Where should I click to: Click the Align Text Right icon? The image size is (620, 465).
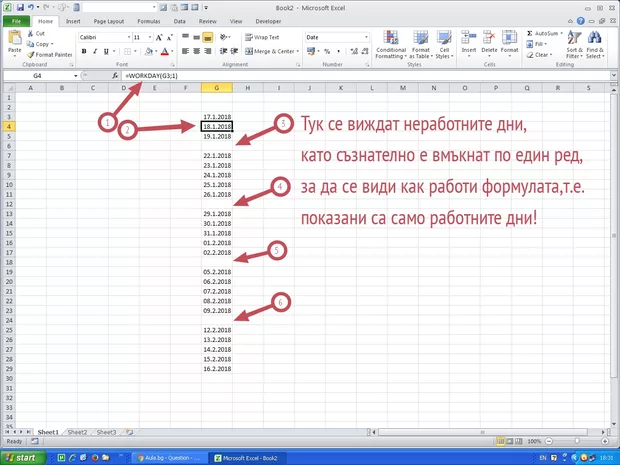pos(208,51)
